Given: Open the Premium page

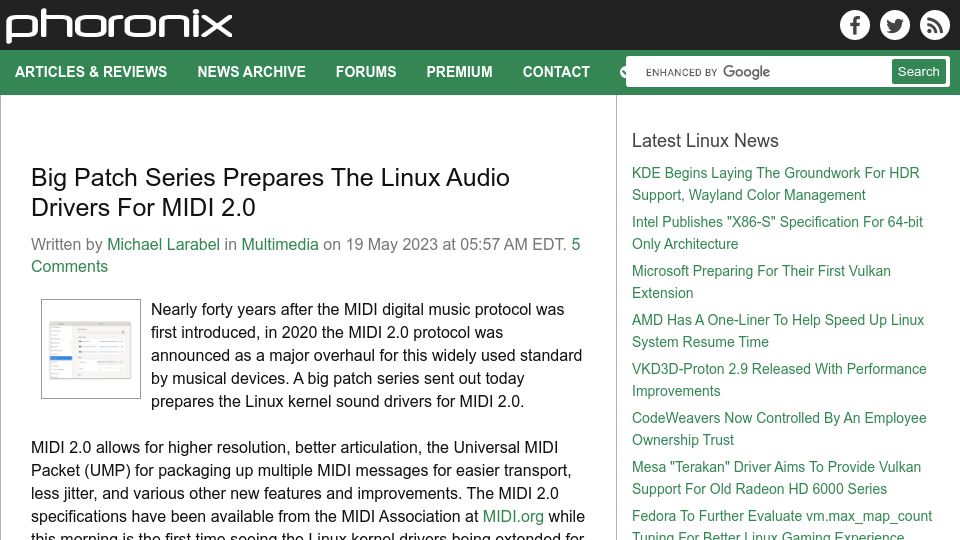Looking at the screenshot, I should click(x=459, y=72).
